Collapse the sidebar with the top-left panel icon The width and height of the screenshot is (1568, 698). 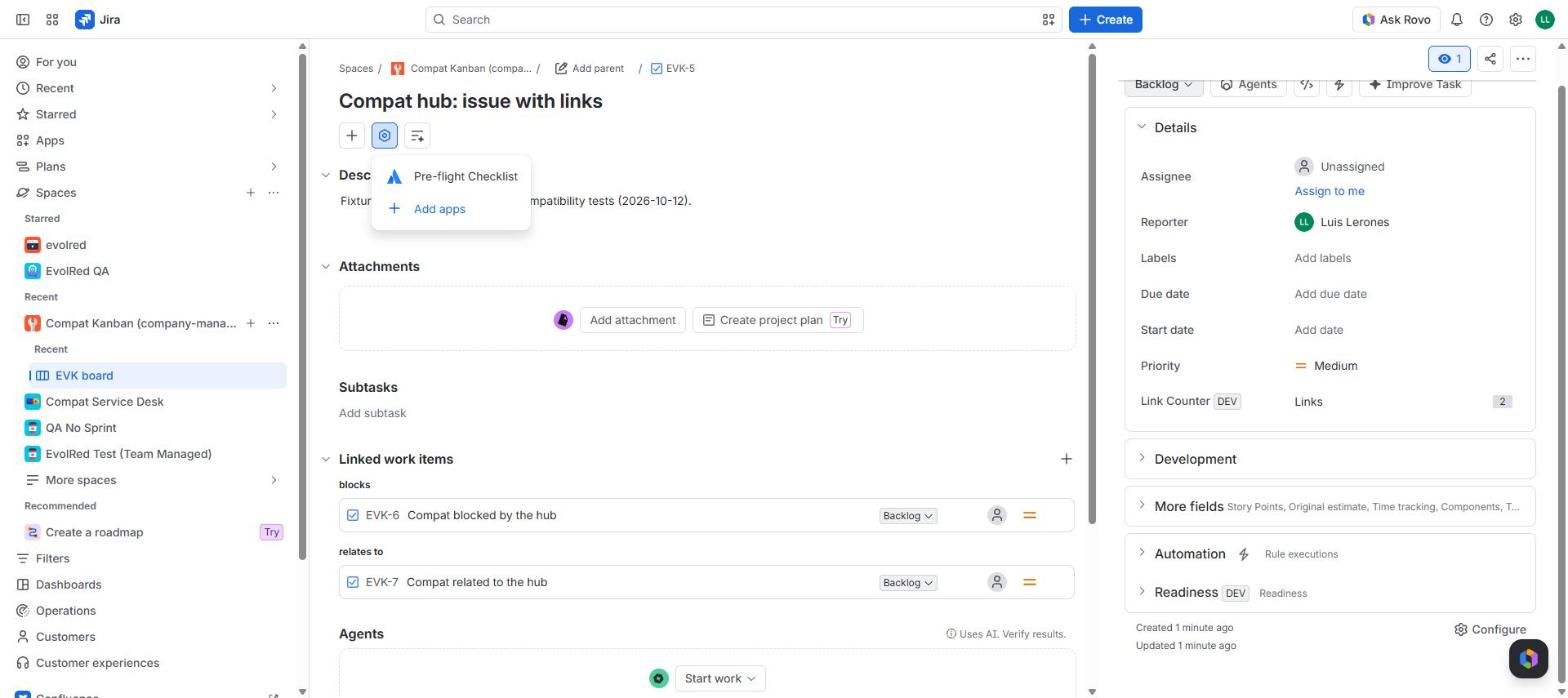pyautogui.click(x=23, y=19)
